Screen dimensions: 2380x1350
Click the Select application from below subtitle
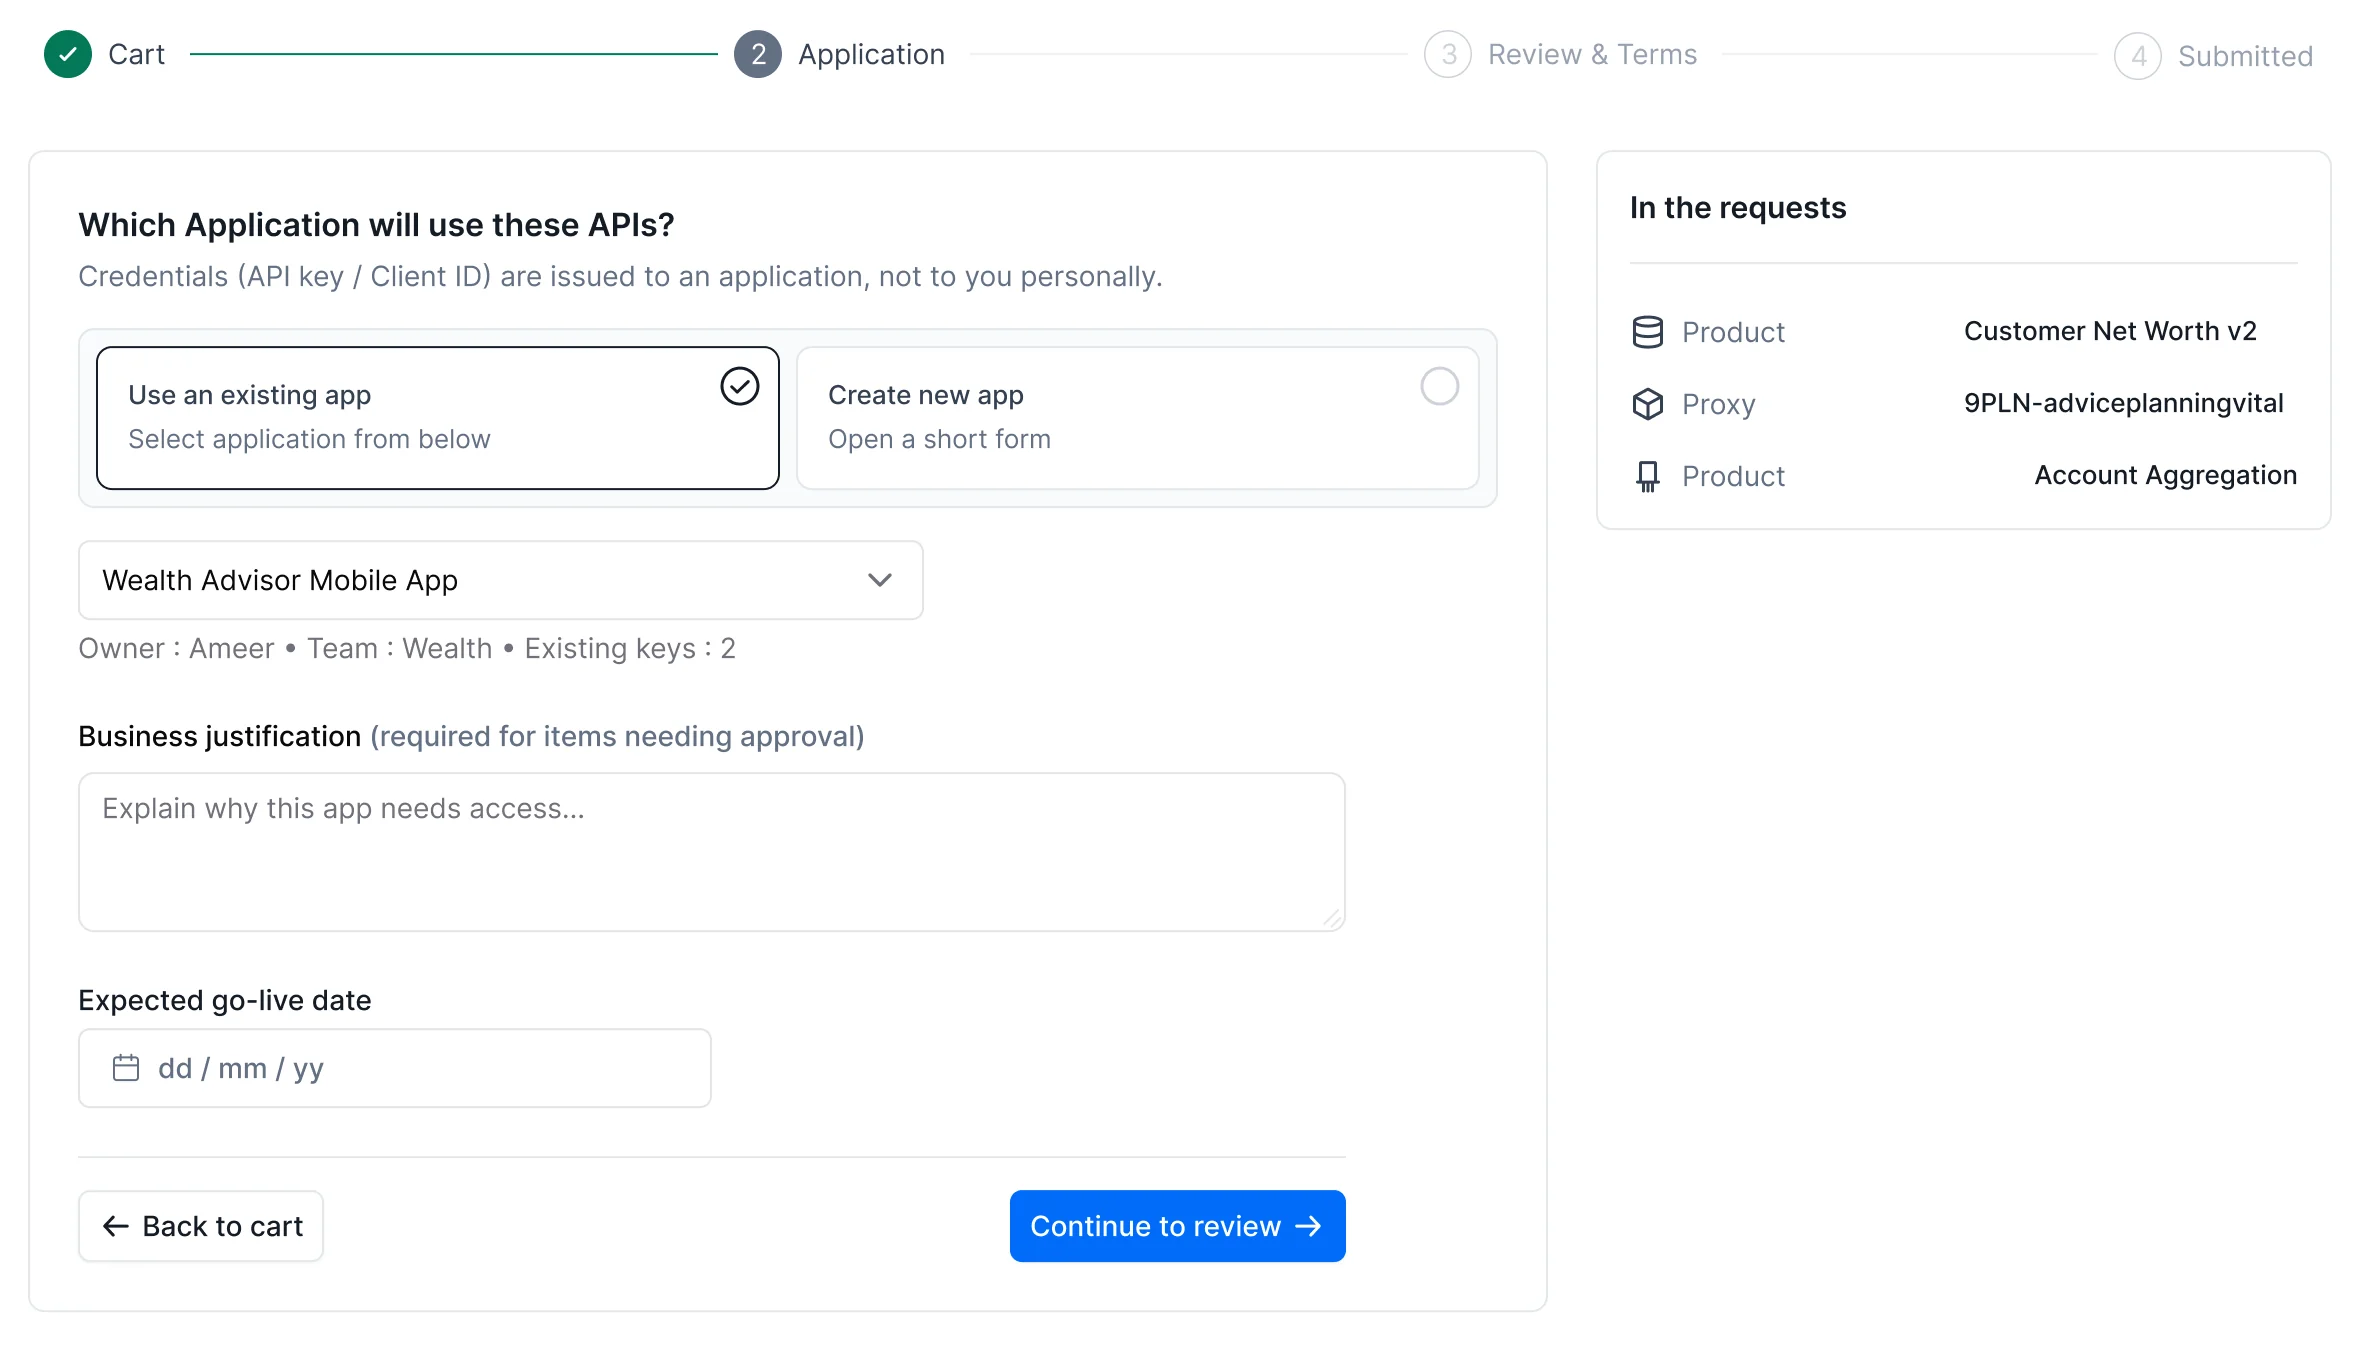309,439
